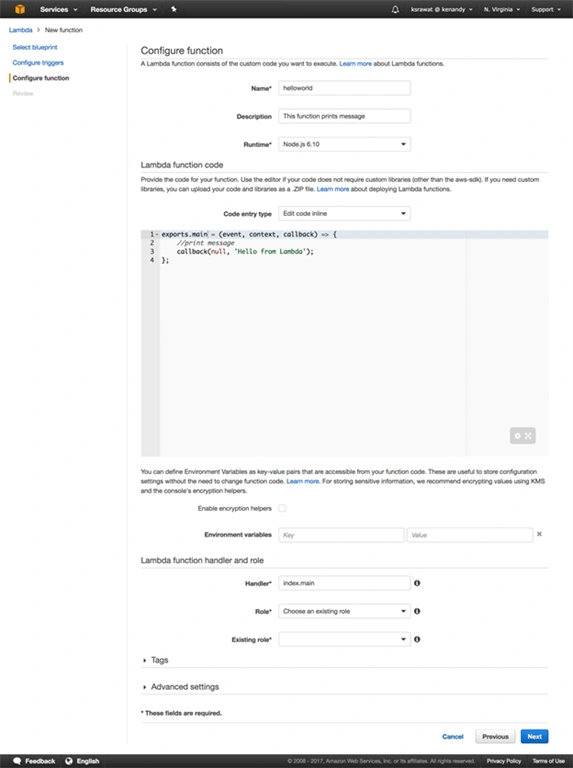Click the environment variable Key field

tap(341, 535)
